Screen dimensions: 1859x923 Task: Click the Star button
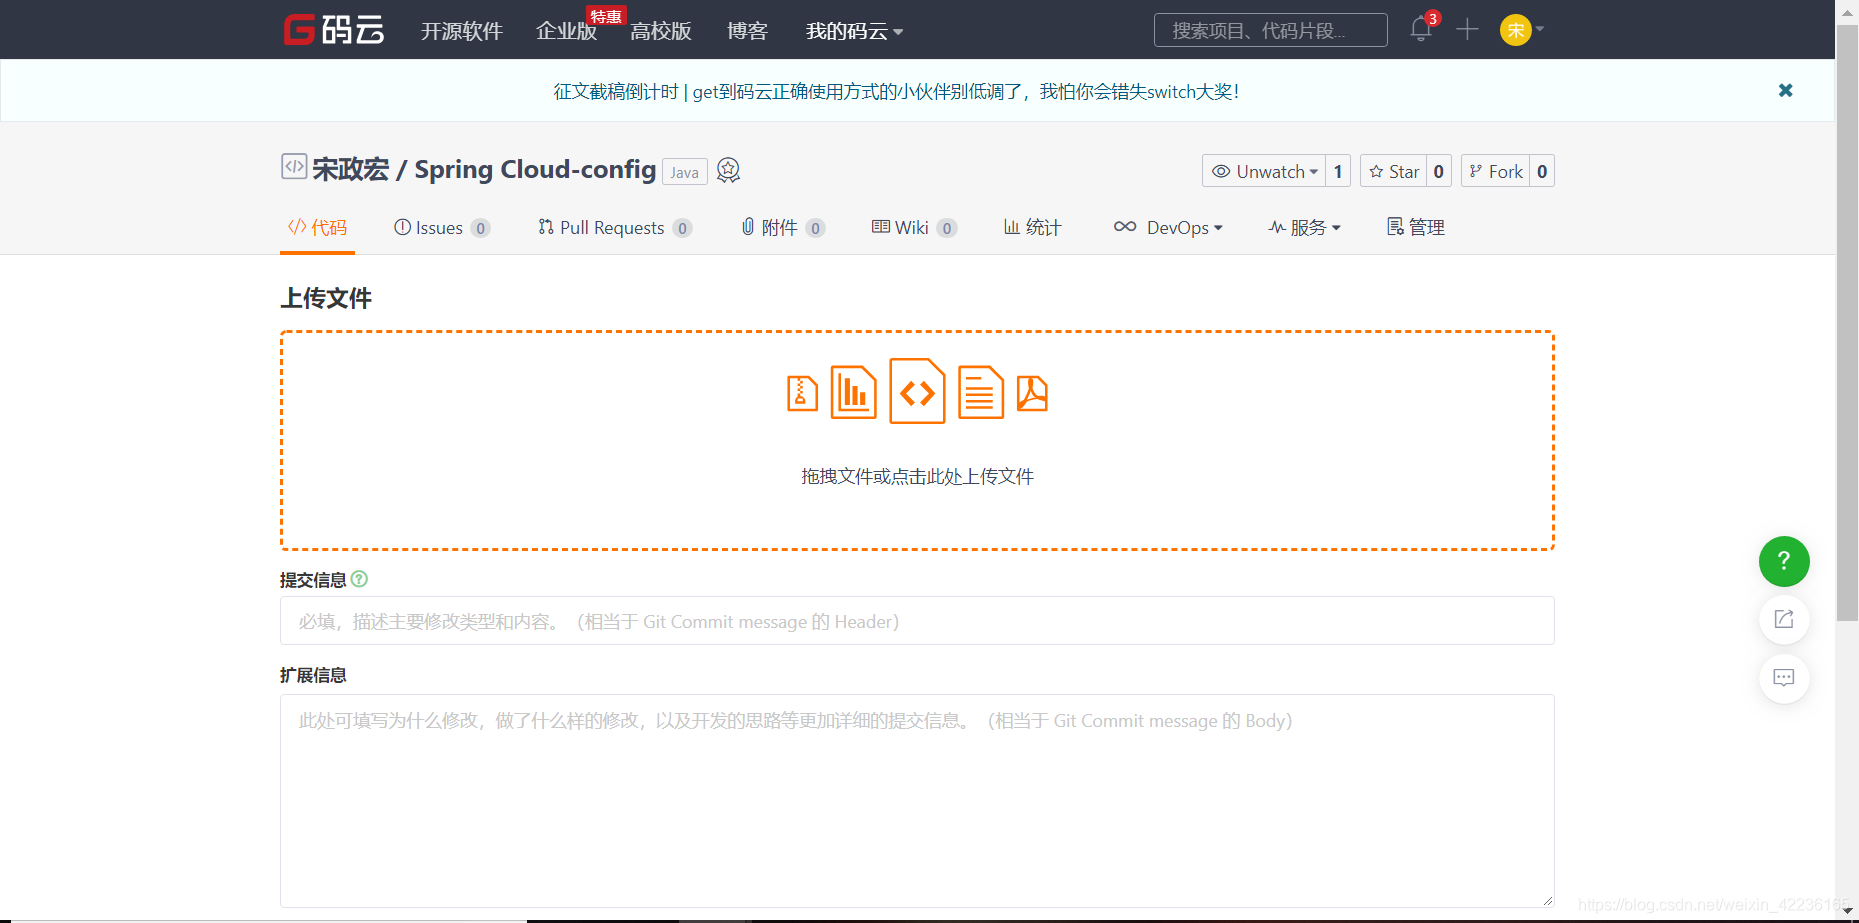[1393, 171]
